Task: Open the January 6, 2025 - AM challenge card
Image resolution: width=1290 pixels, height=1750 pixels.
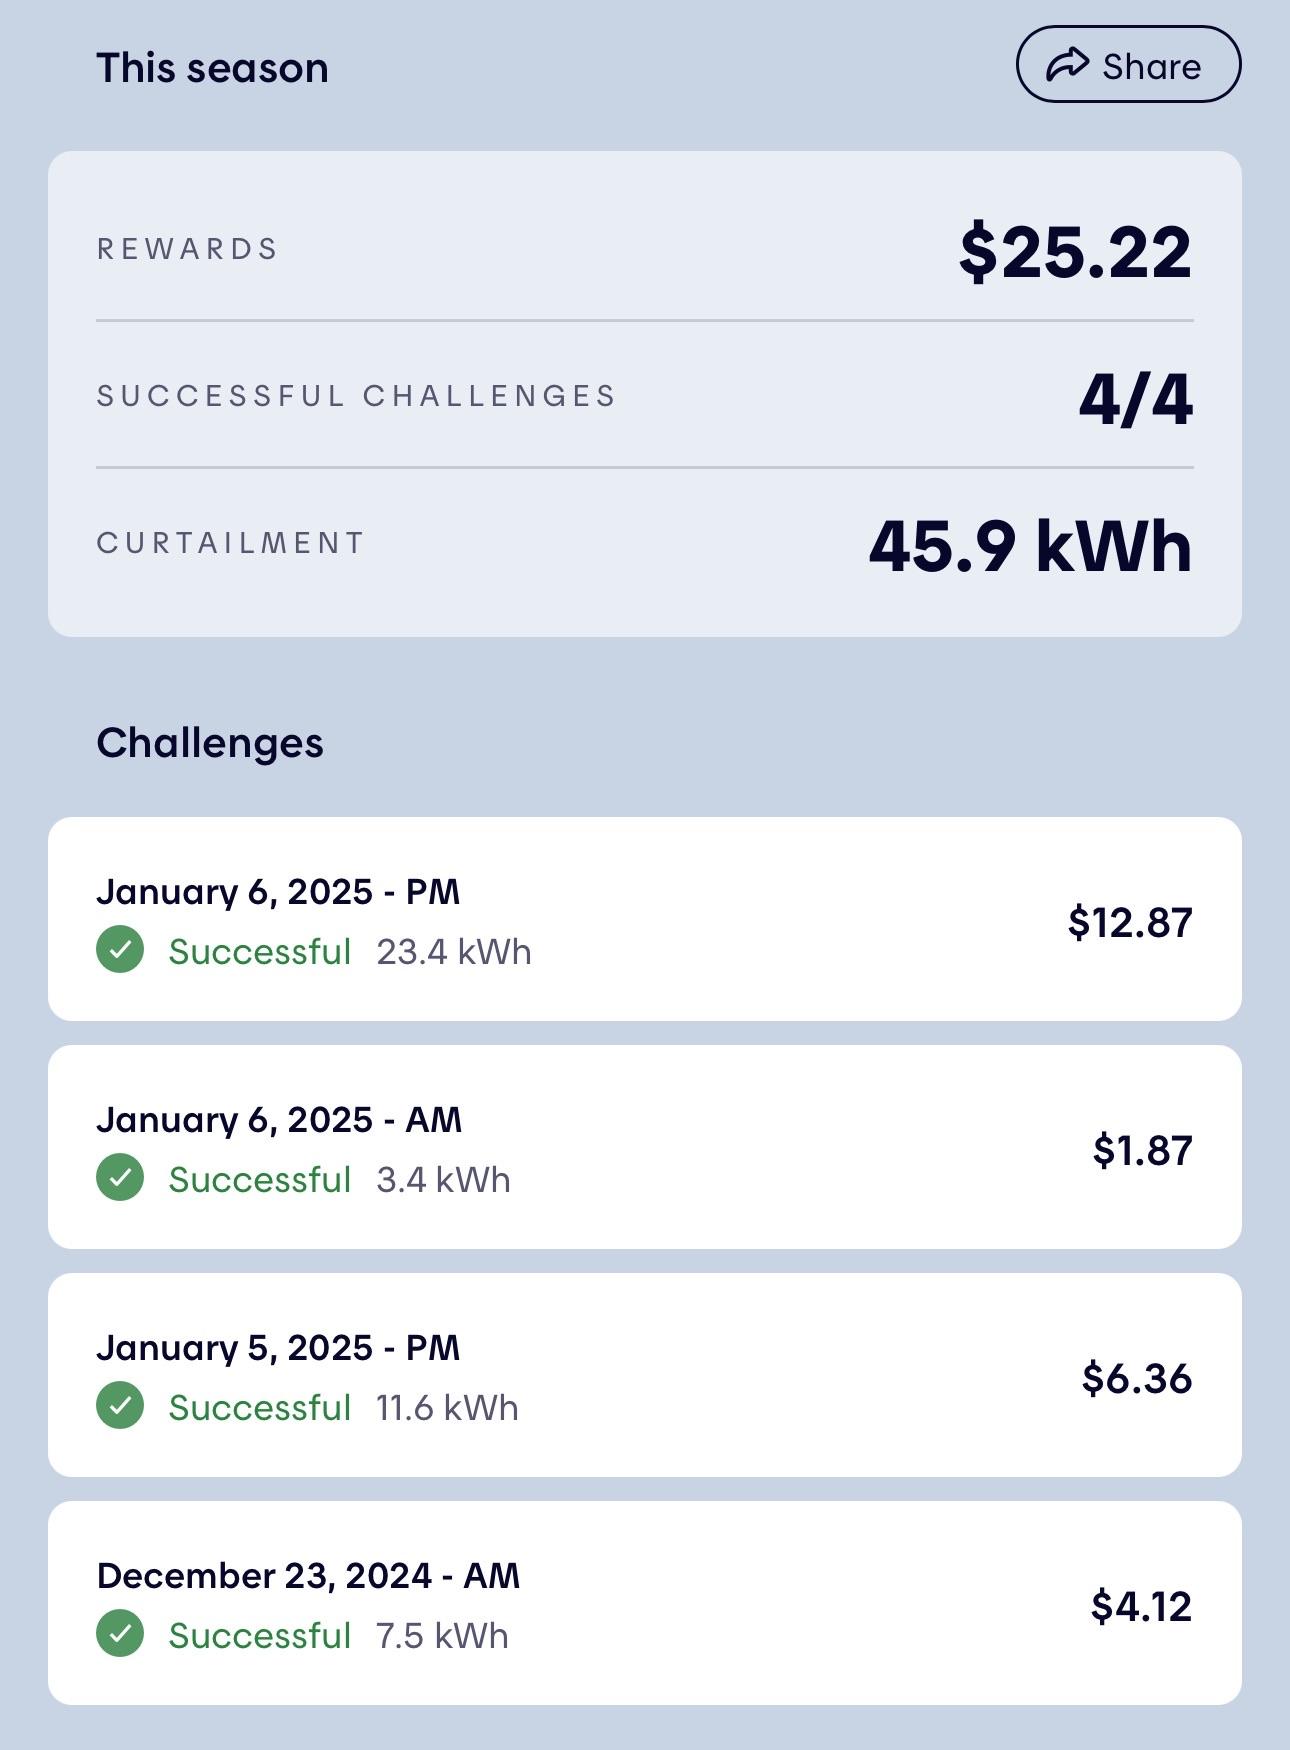Action: pyautogui.click(x=645, y=1147)
